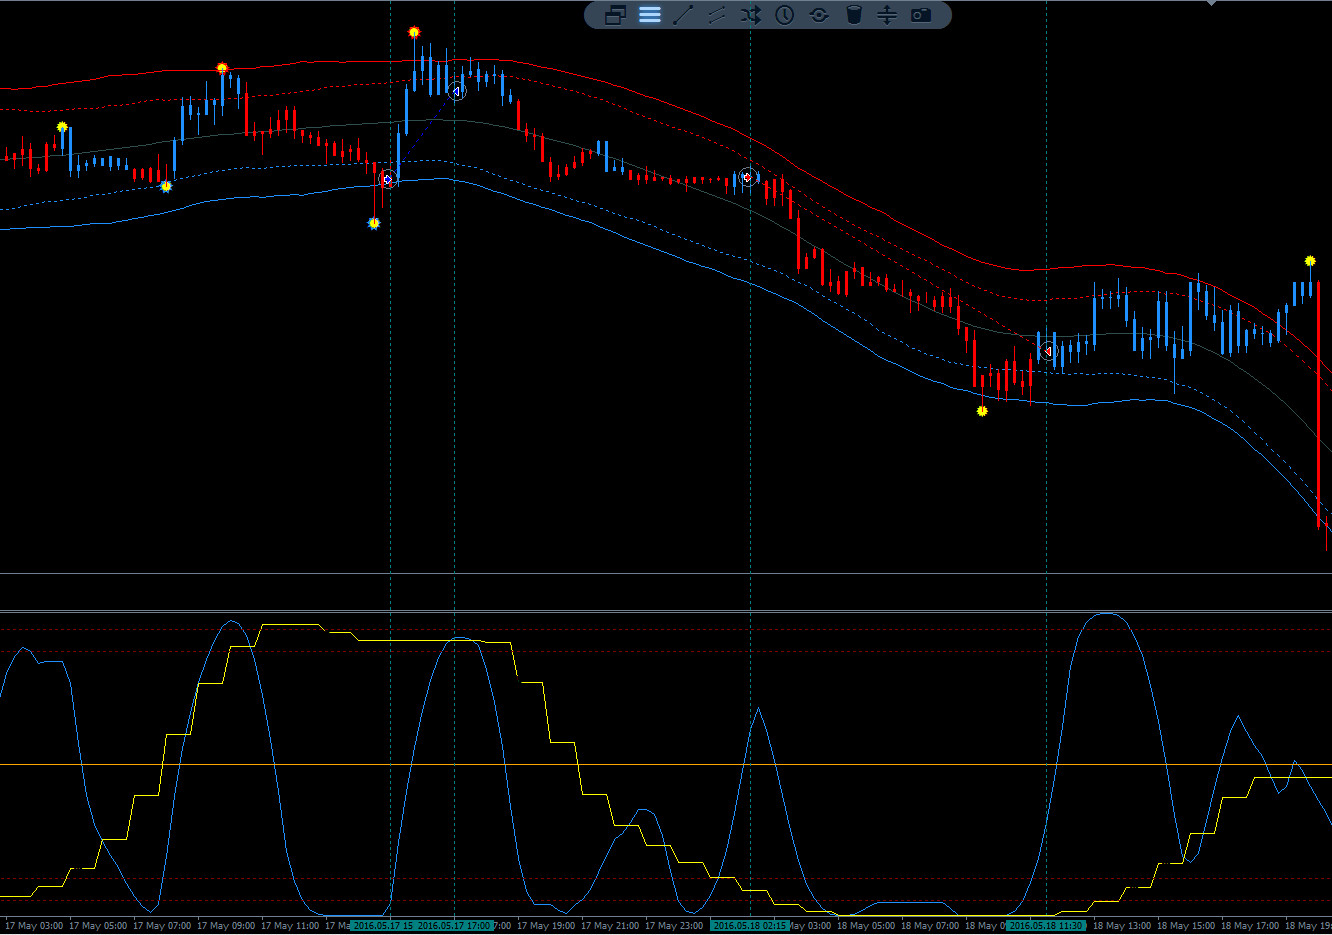The width and height of the screenshot is (1332, 935).
Task: Select the orange horizontal level line in indicator
Action: pyautogui.click(x=666, y=765)
